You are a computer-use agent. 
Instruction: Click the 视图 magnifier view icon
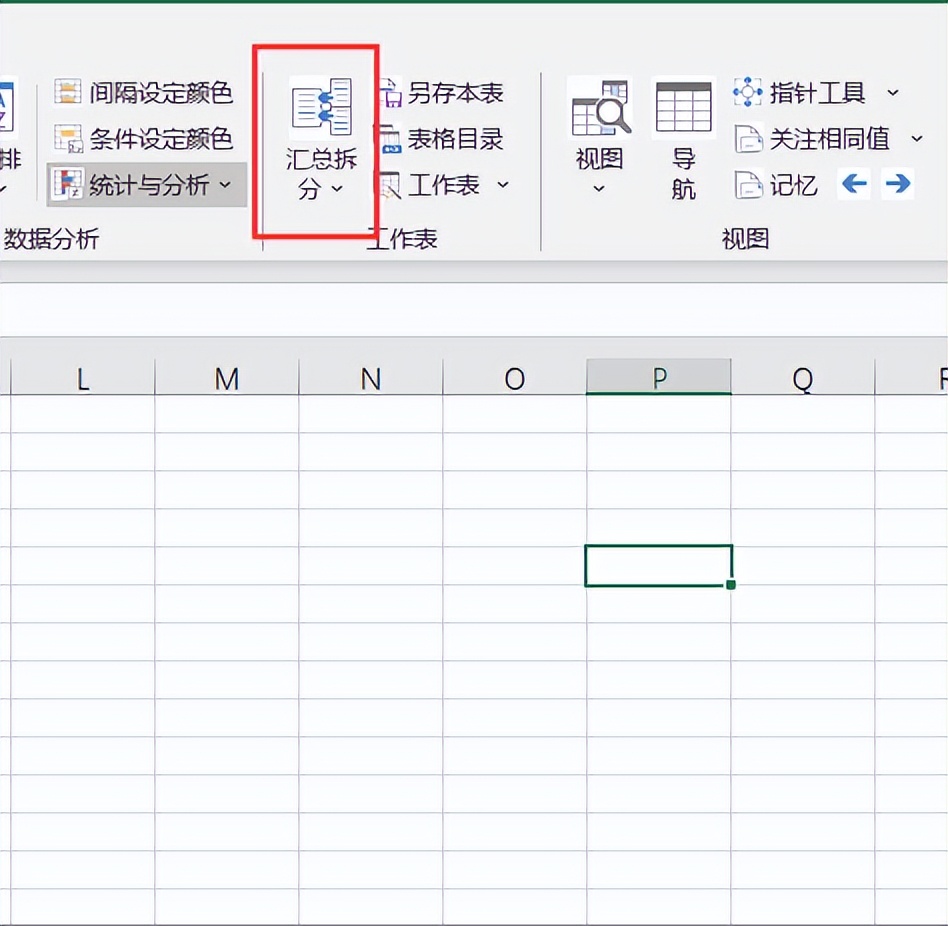point(600,108)
